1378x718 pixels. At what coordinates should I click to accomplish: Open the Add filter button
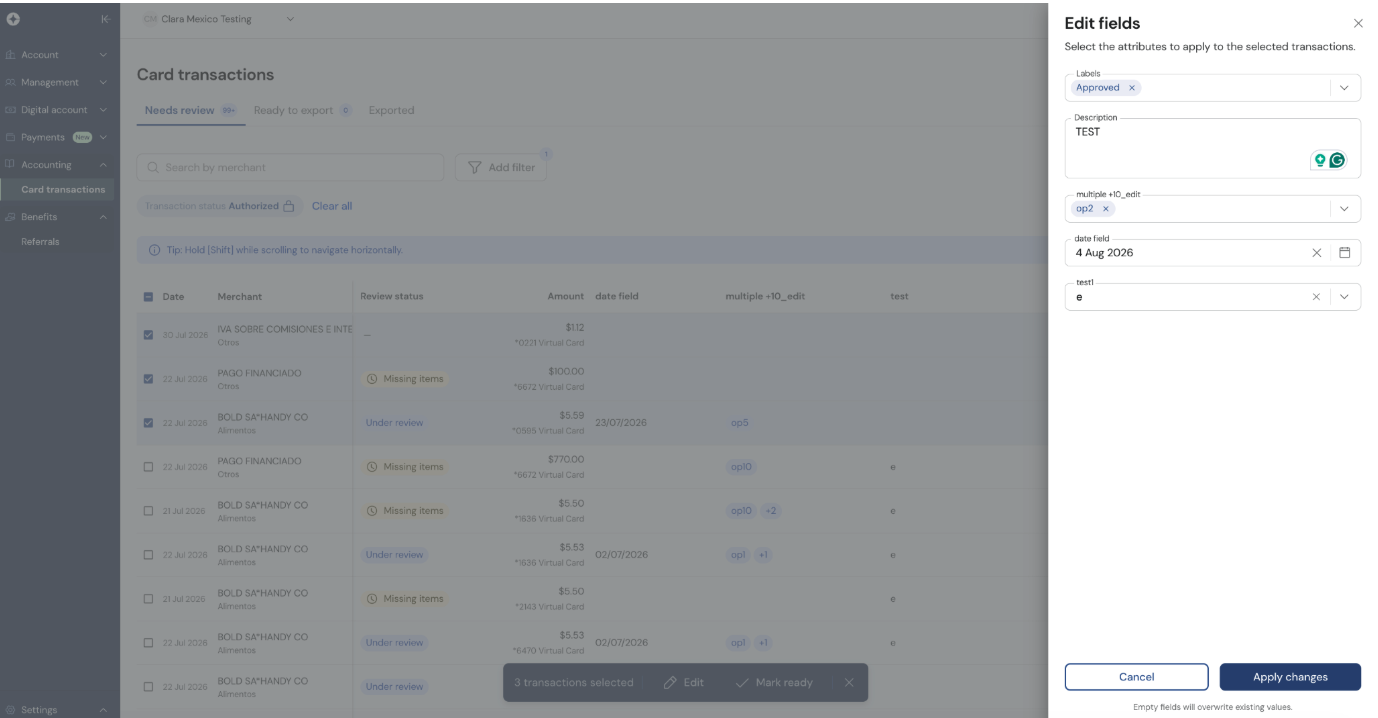pos(500,168)
